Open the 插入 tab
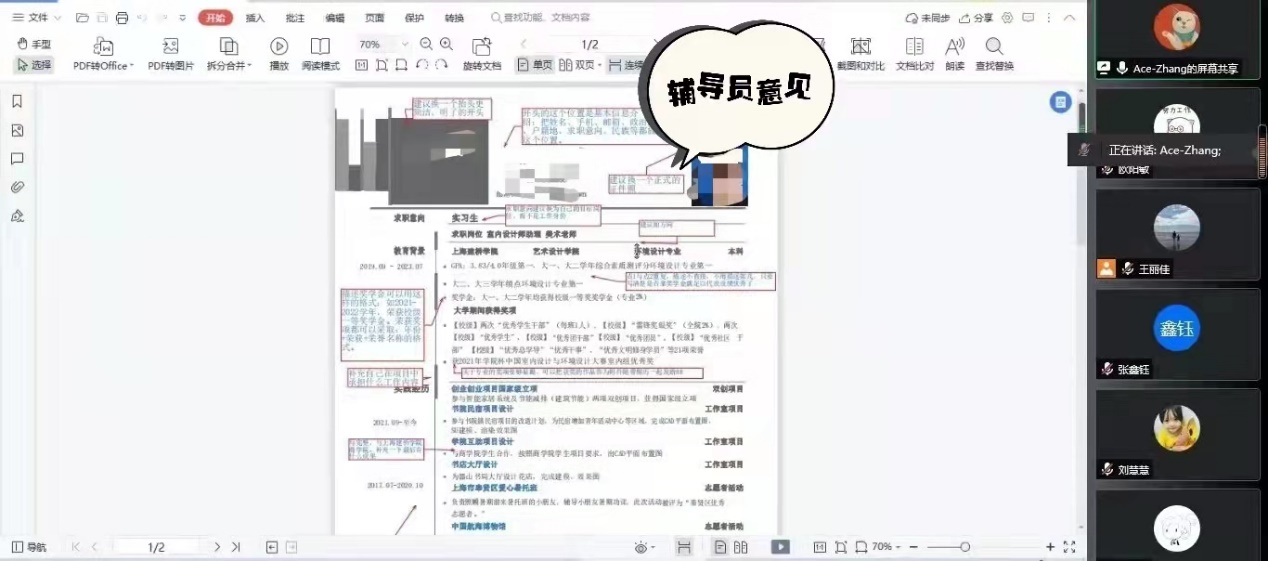Viewport: 1268px width, 561px height. 255,18
